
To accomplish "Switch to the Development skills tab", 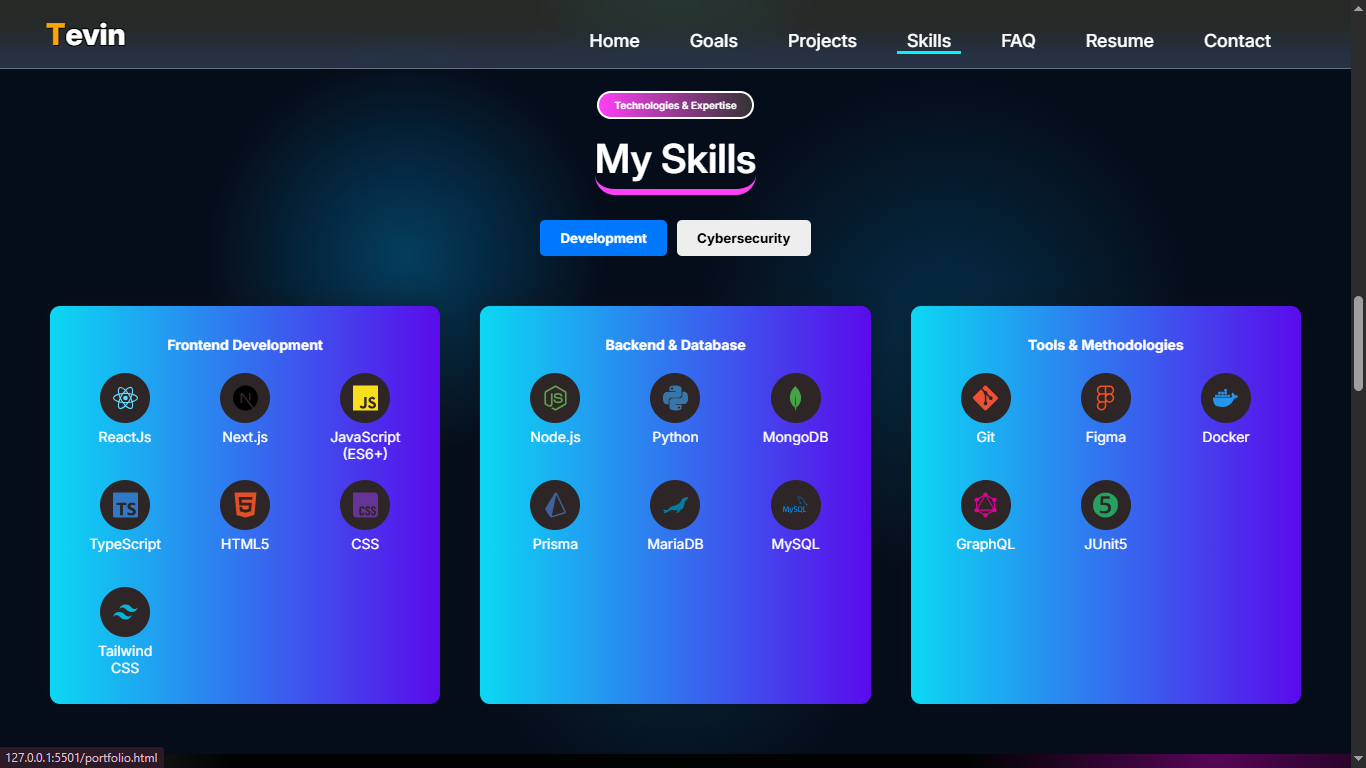I will click(603, 238).
